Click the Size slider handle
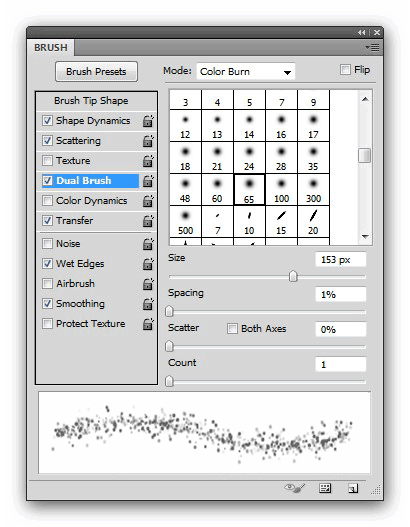 point(293,276)
